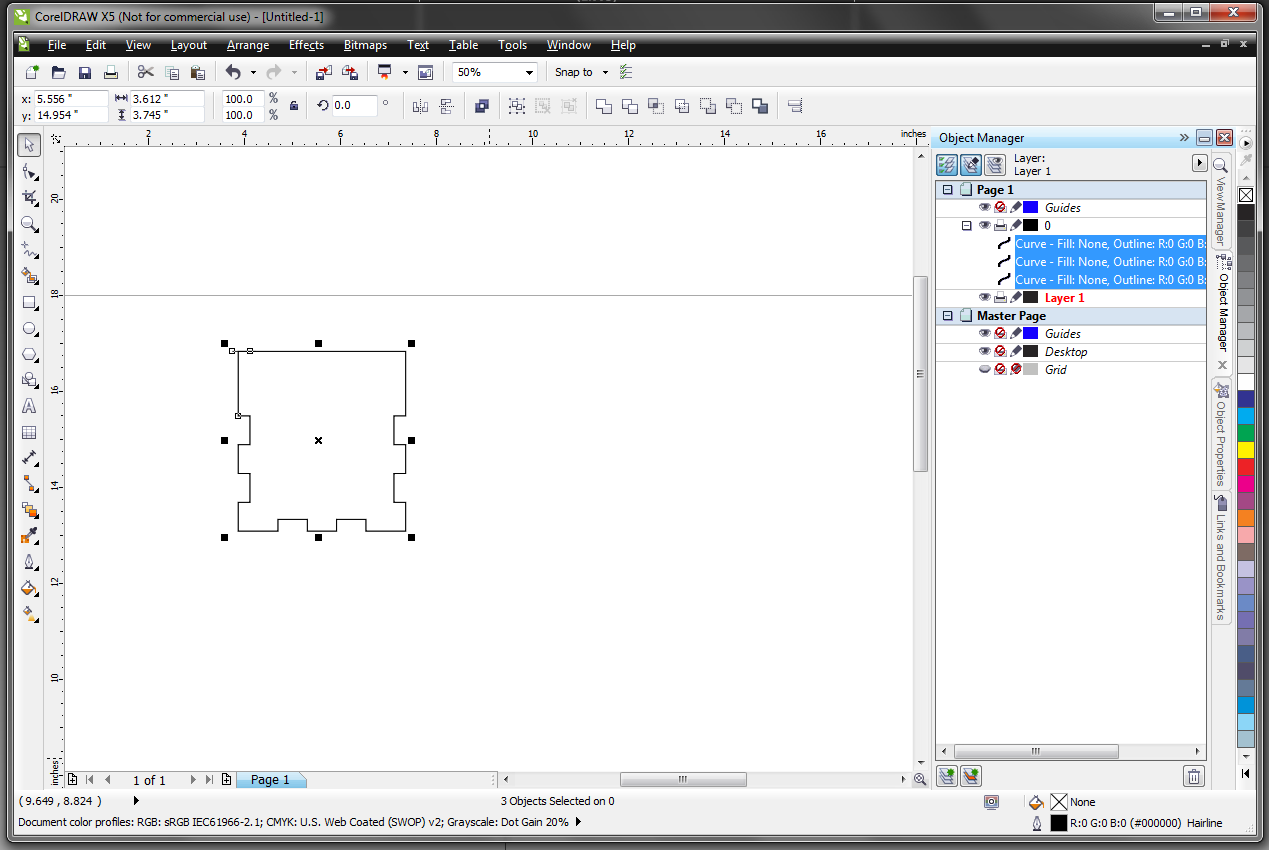Select the Pick tool

point(29,145)
